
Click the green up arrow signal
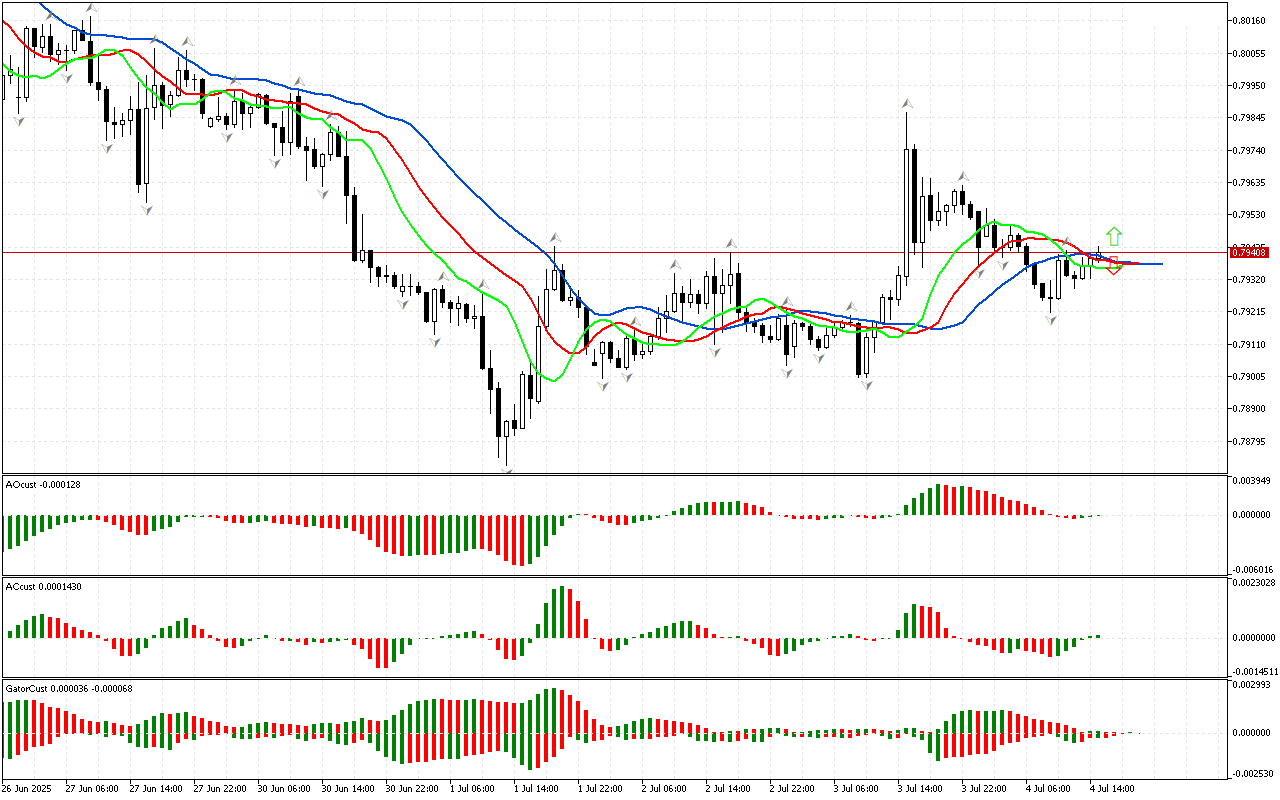click(x=1114, y=237)
